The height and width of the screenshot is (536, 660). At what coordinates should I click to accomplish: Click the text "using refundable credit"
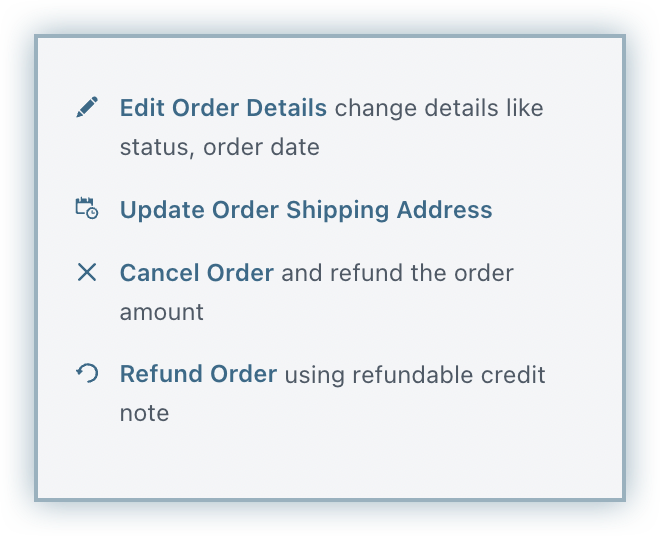[x=415, y=375]
